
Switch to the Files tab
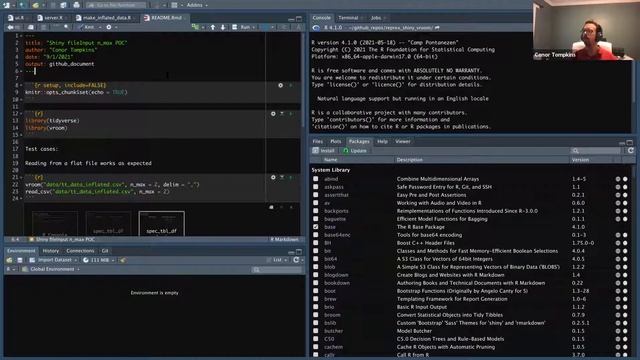click(318, 141)
